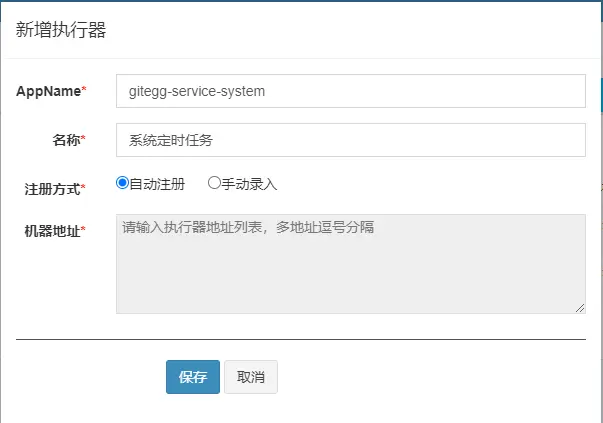Click the 机器地址 field label
Image resolution: width=603 pixels, height=423 pixels.
pos(52,231)
